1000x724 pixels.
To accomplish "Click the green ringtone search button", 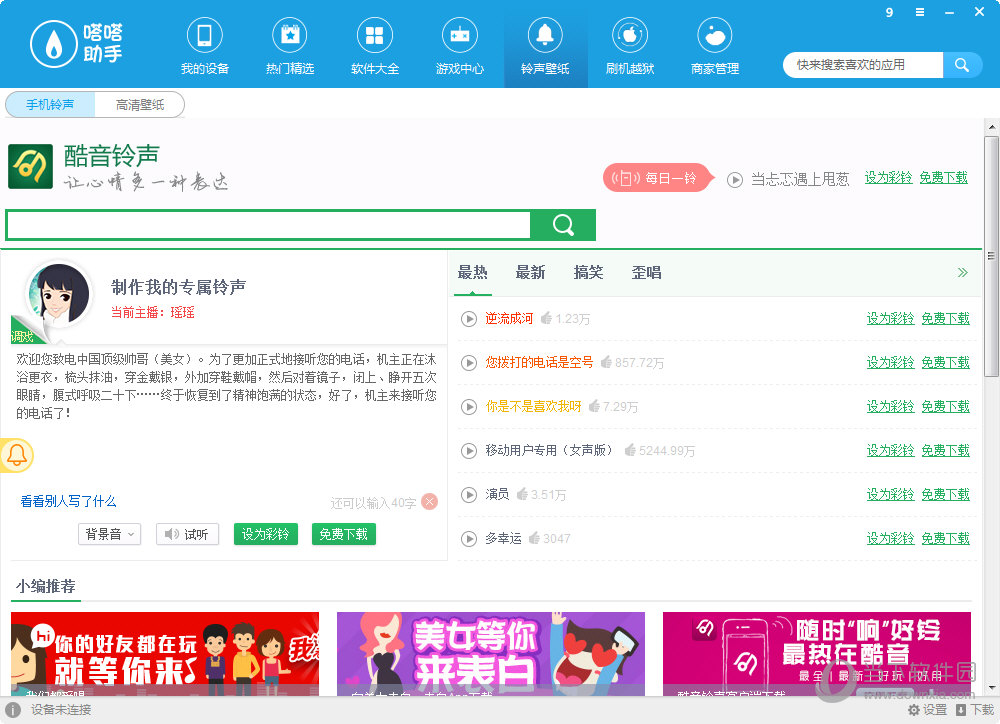I will (563, 225).
